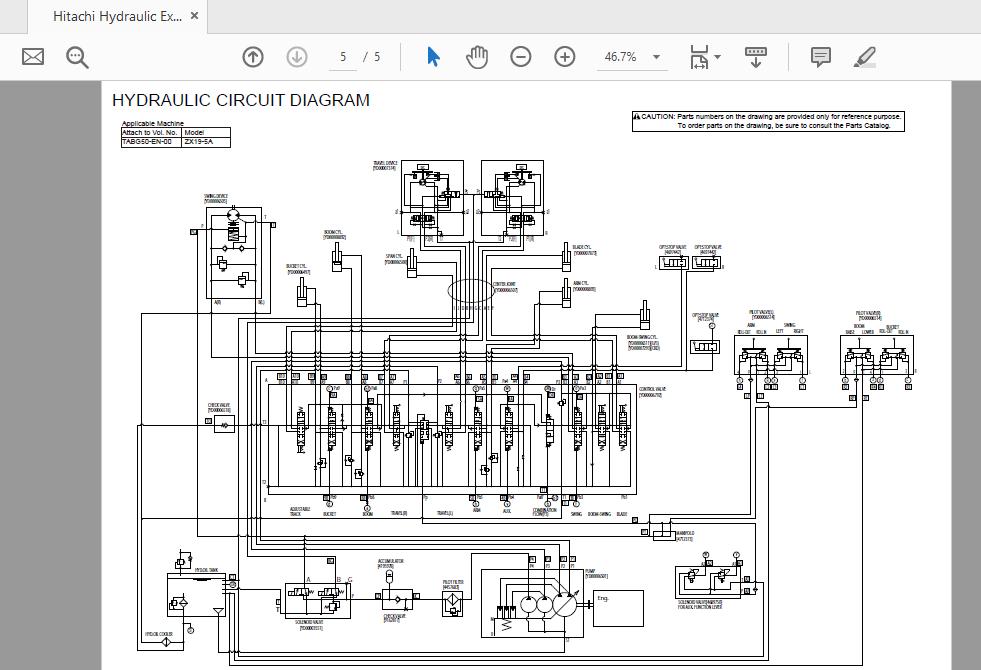This screenshot has width=981, height=670.
Task: Email the document using the envelope icon
Action: (x=32, y=57)
